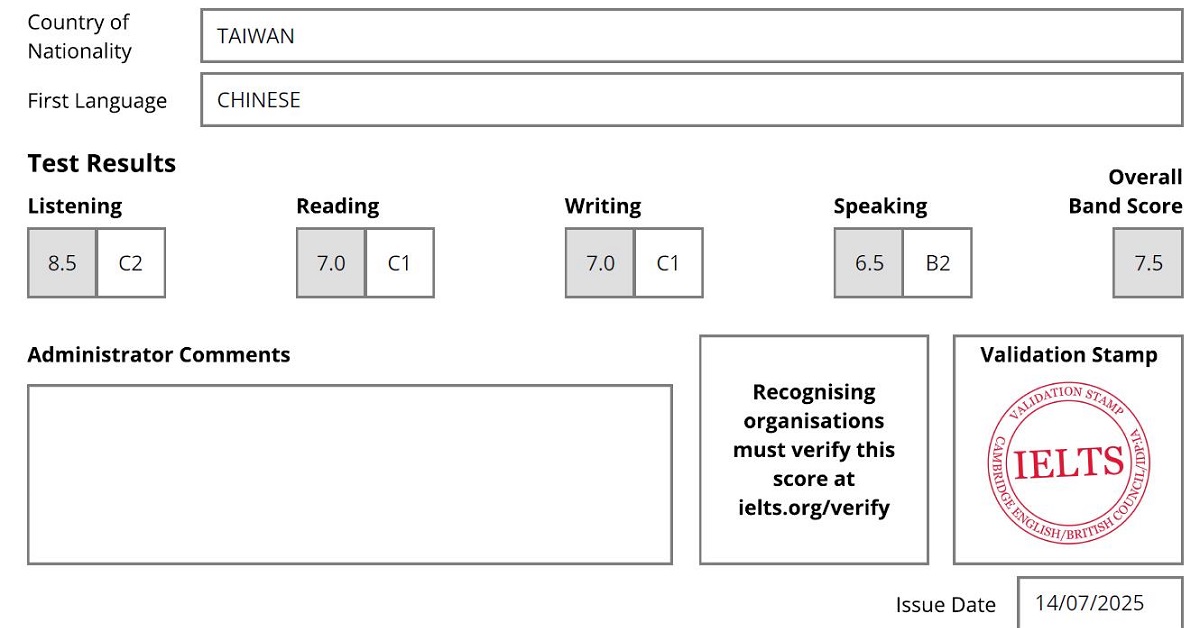
Task: Click the ielts.org/verify verification notice
Action: pyautogui.click(x=814, y=450)
